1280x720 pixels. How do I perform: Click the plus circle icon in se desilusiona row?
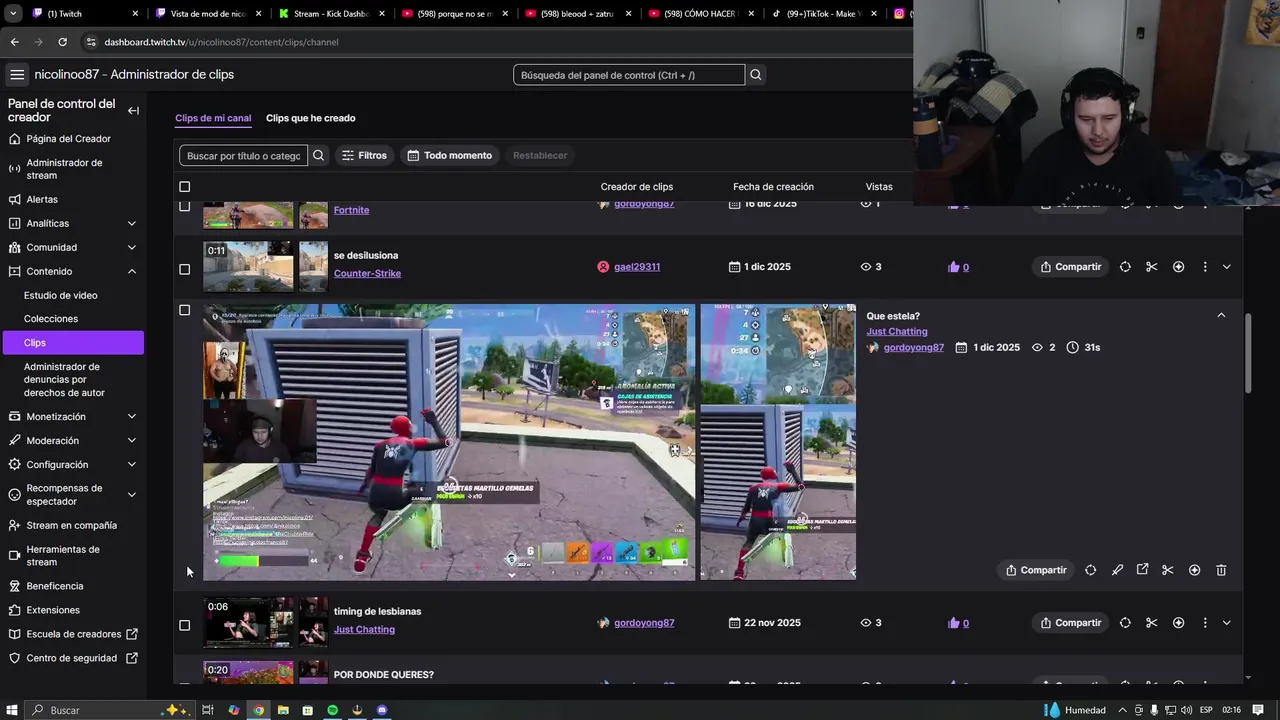[1178, 267]
